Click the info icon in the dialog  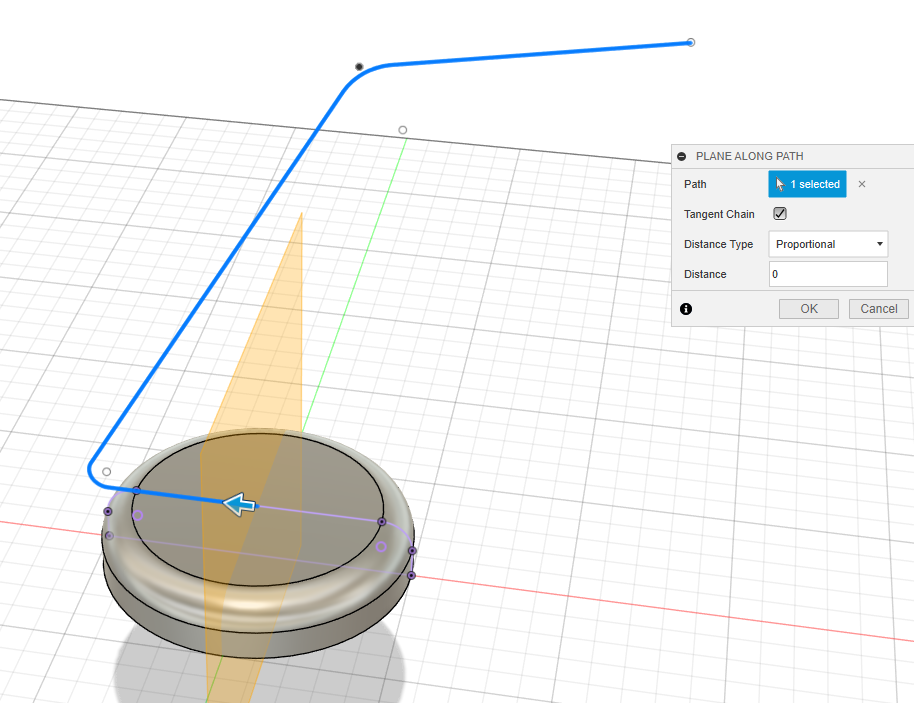coord(686,309)
